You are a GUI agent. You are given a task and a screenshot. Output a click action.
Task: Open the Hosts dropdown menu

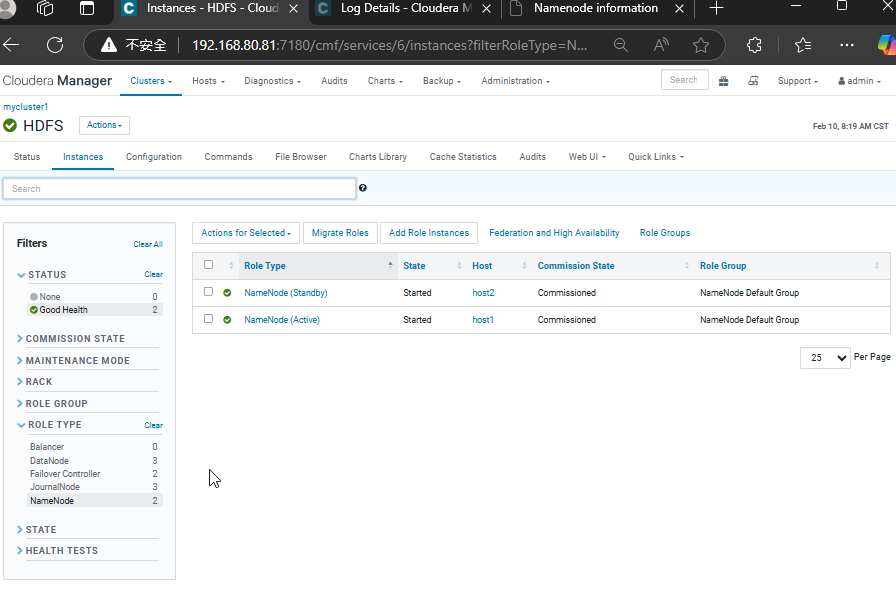209,81
